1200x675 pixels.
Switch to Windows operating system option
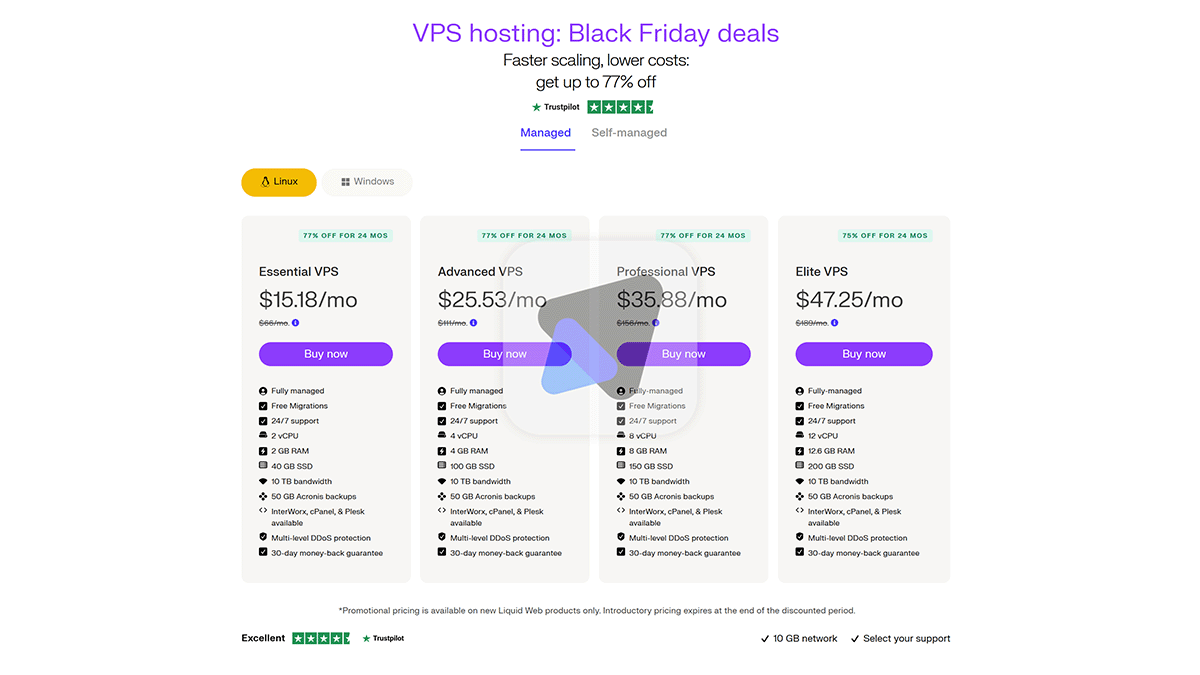click(367, 182)
